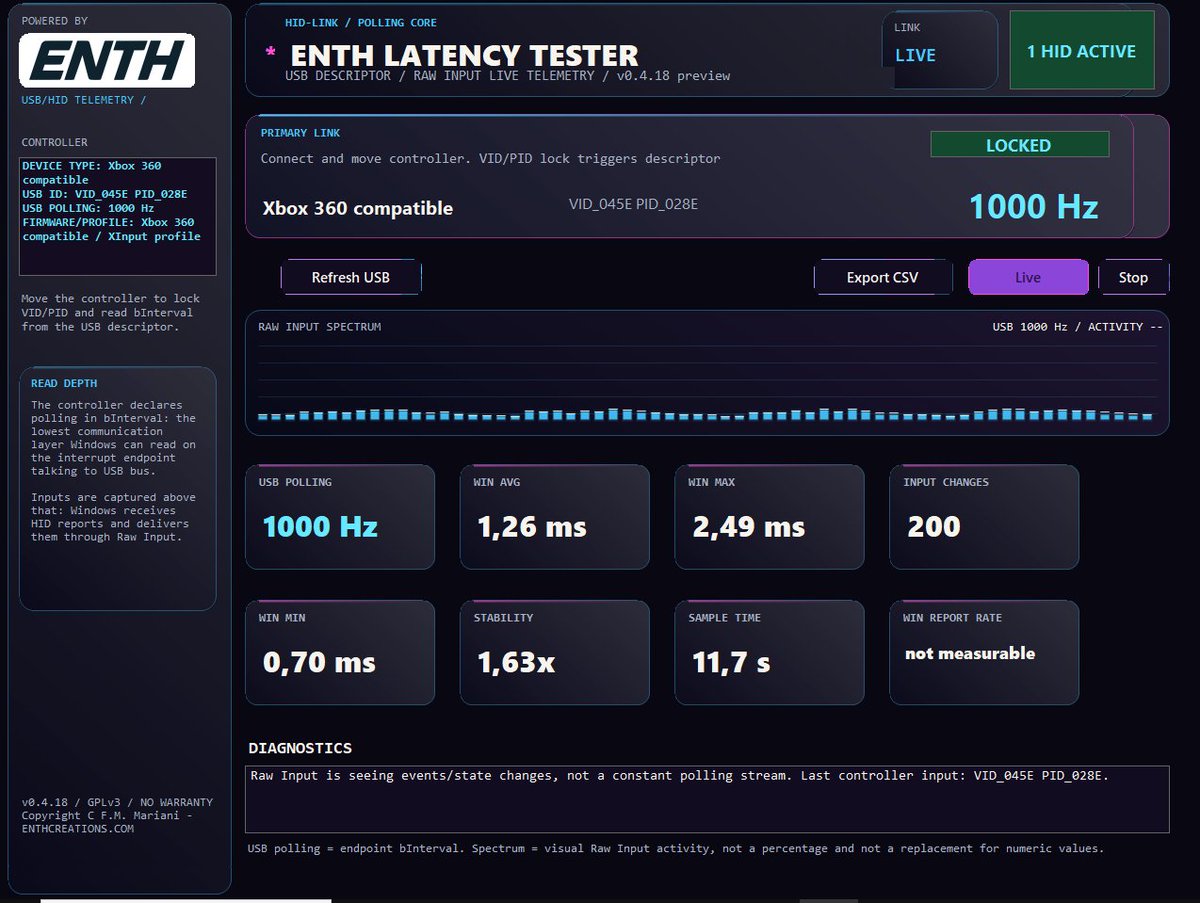Image resolution: width=1200 pixels, height=903 pixels.
Task: Click the USB/HID TELEMETRY label under the logo
Action: click(84, 100)
